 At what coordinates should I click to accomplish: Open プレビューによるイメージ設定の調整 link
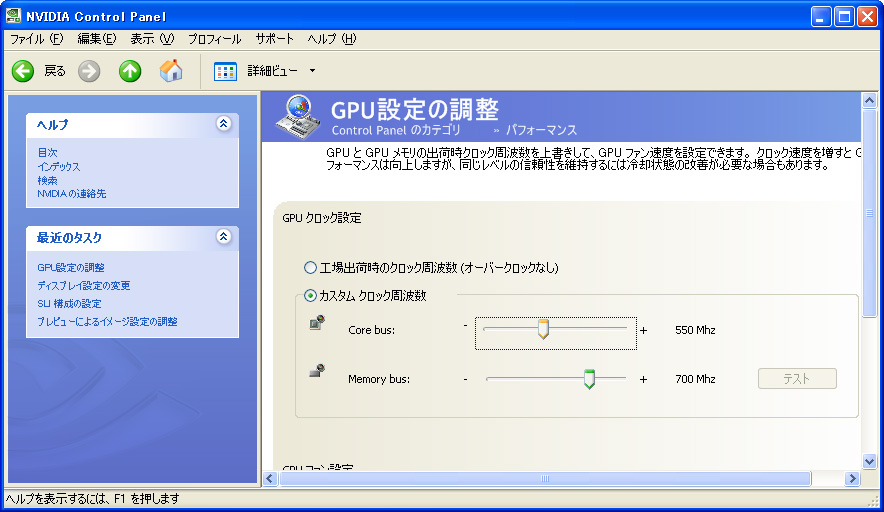pos(107,321)
